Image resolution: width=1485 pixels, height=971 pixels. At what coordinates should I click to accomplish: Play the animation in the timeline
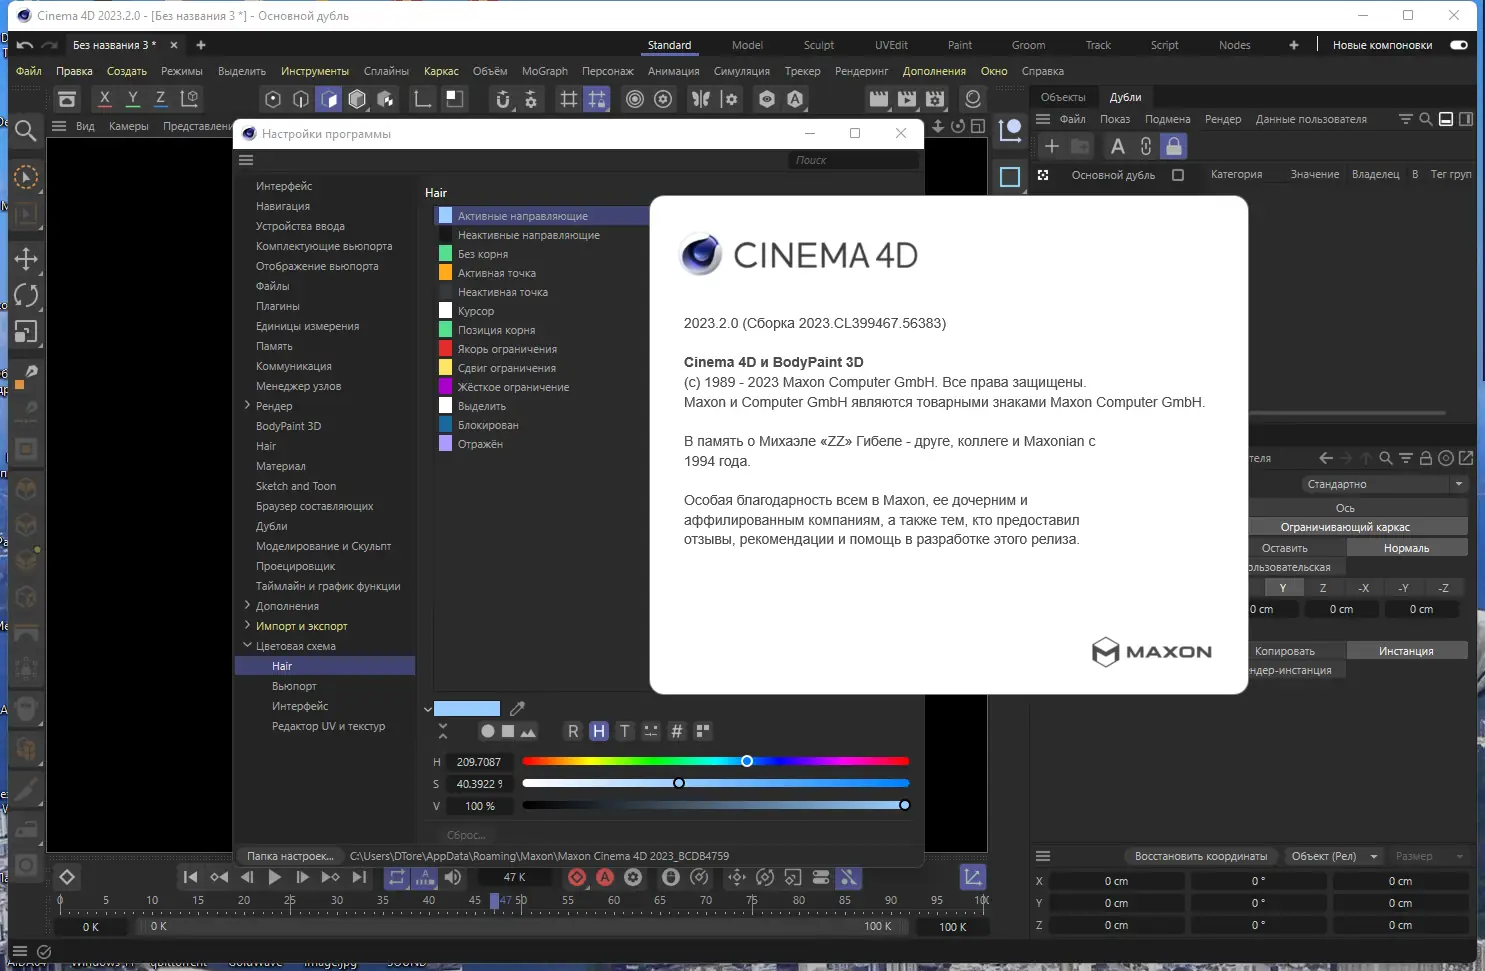click(x=275, y=877)
